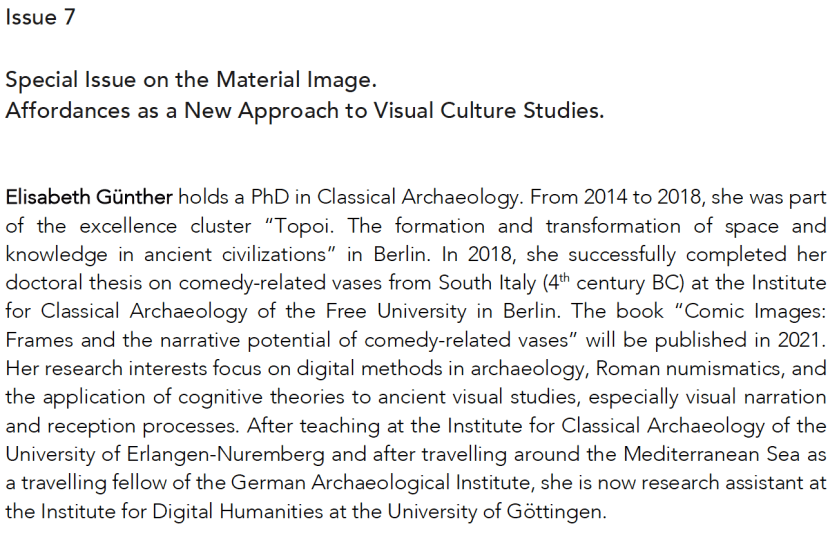The image size is (839, 544).
Task: Click the "Issue 7" heading
Action: 39,18
